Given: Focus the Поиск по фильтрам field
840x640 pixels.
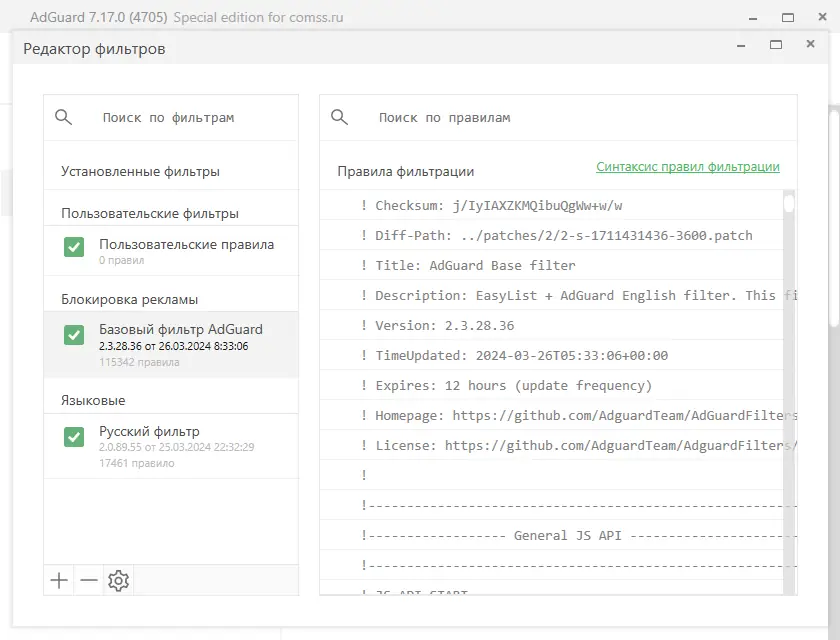Looking at the screenshot, I should click(190, 118).
